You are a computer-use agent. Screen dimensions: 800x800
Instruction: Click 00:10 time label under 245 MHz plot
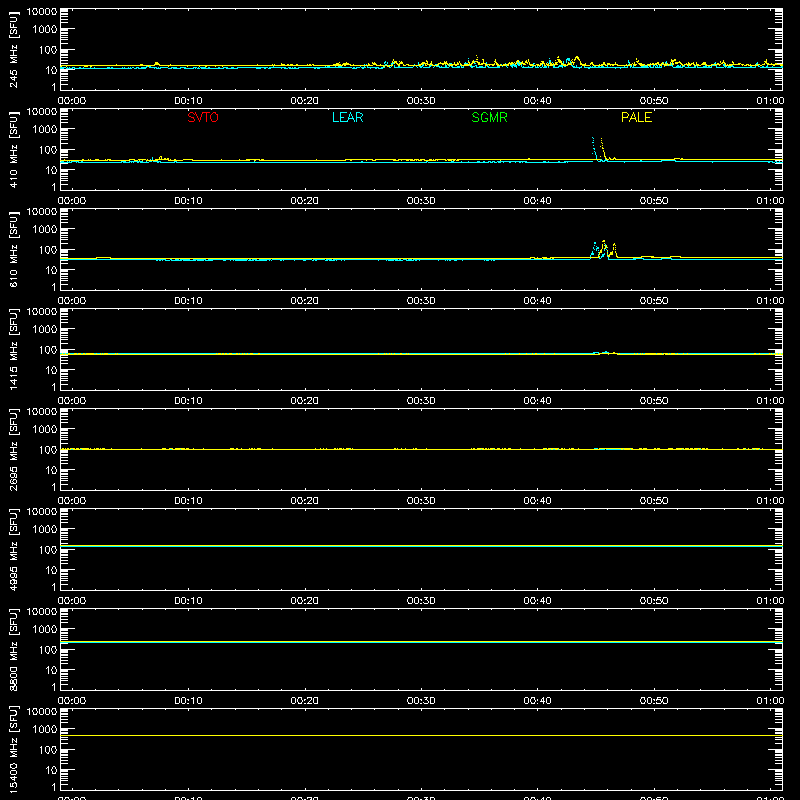[x=188, y=101]
